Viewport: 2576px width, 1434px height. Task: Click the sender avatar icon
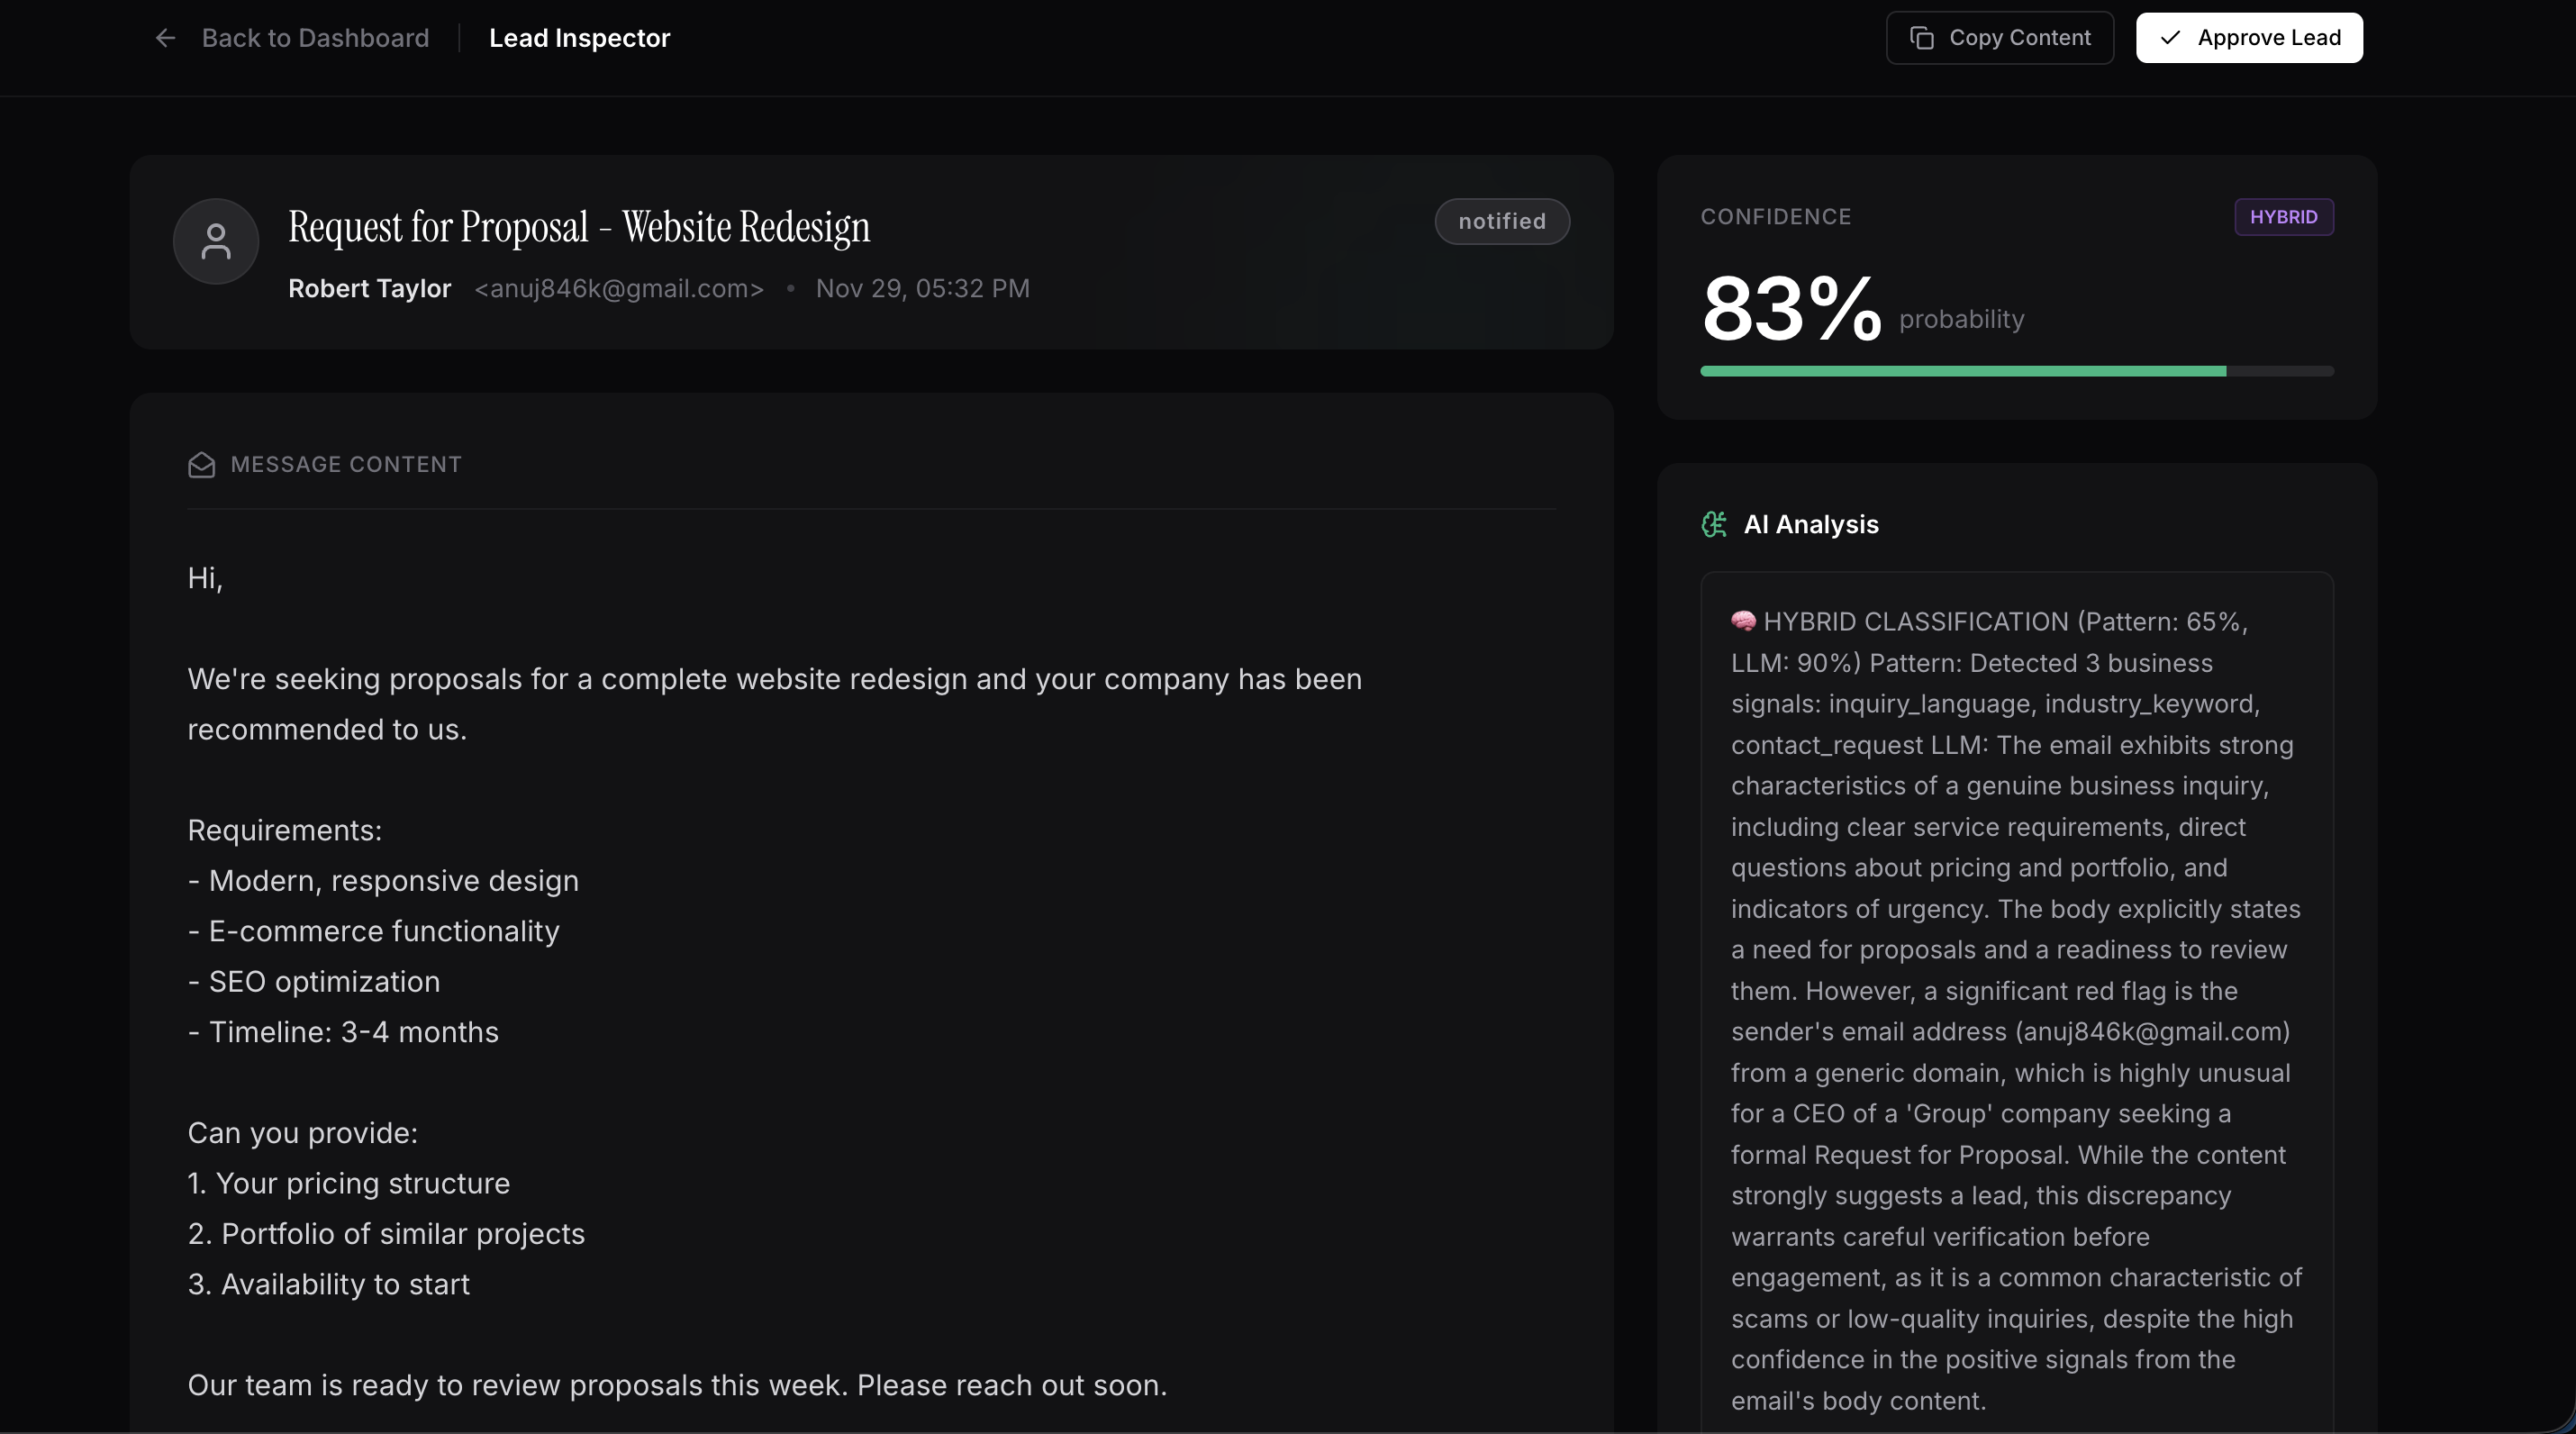tap(216, 241)
